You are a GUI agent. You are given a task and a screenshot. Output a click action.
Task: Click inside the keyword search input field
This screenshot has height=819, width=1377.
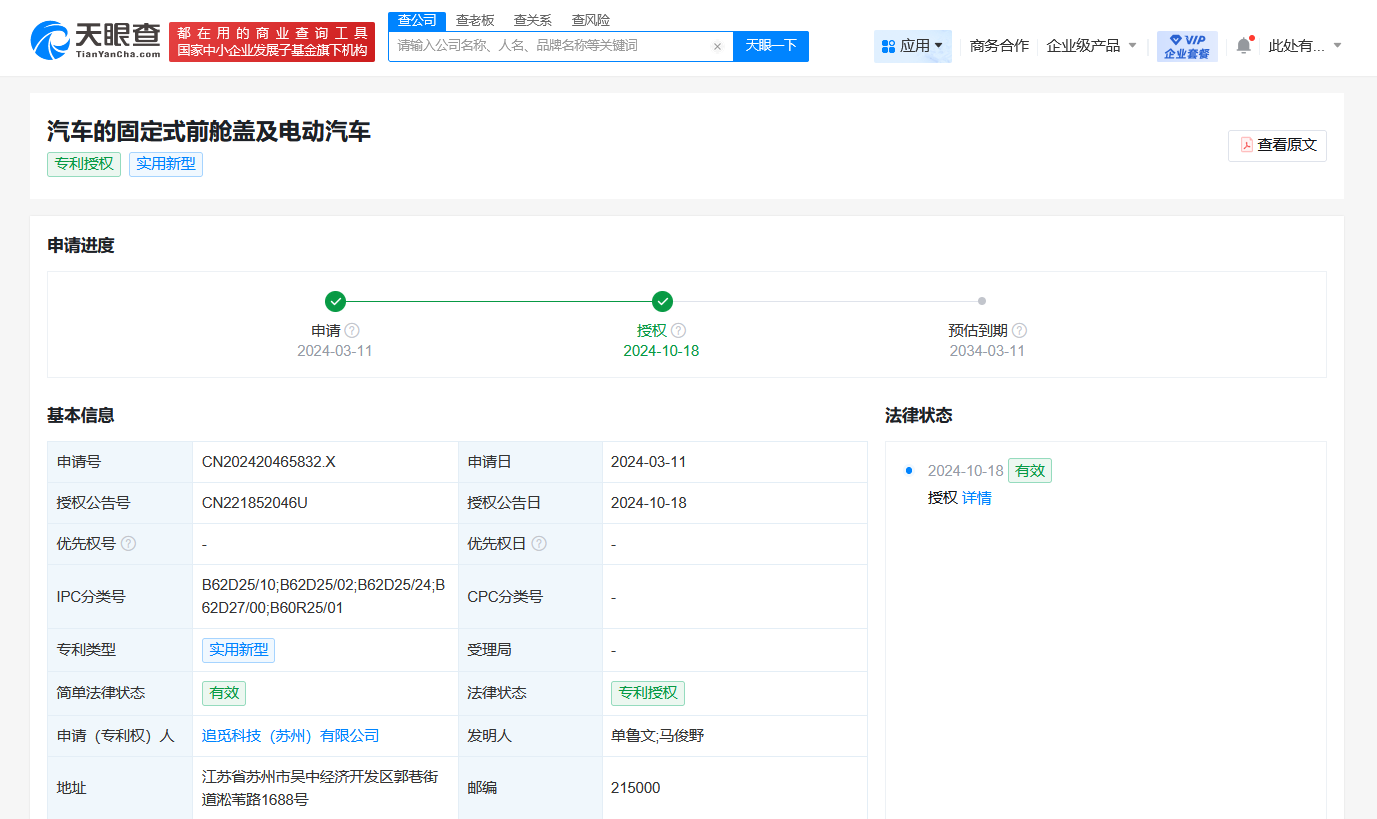click(x=550, y=46)
